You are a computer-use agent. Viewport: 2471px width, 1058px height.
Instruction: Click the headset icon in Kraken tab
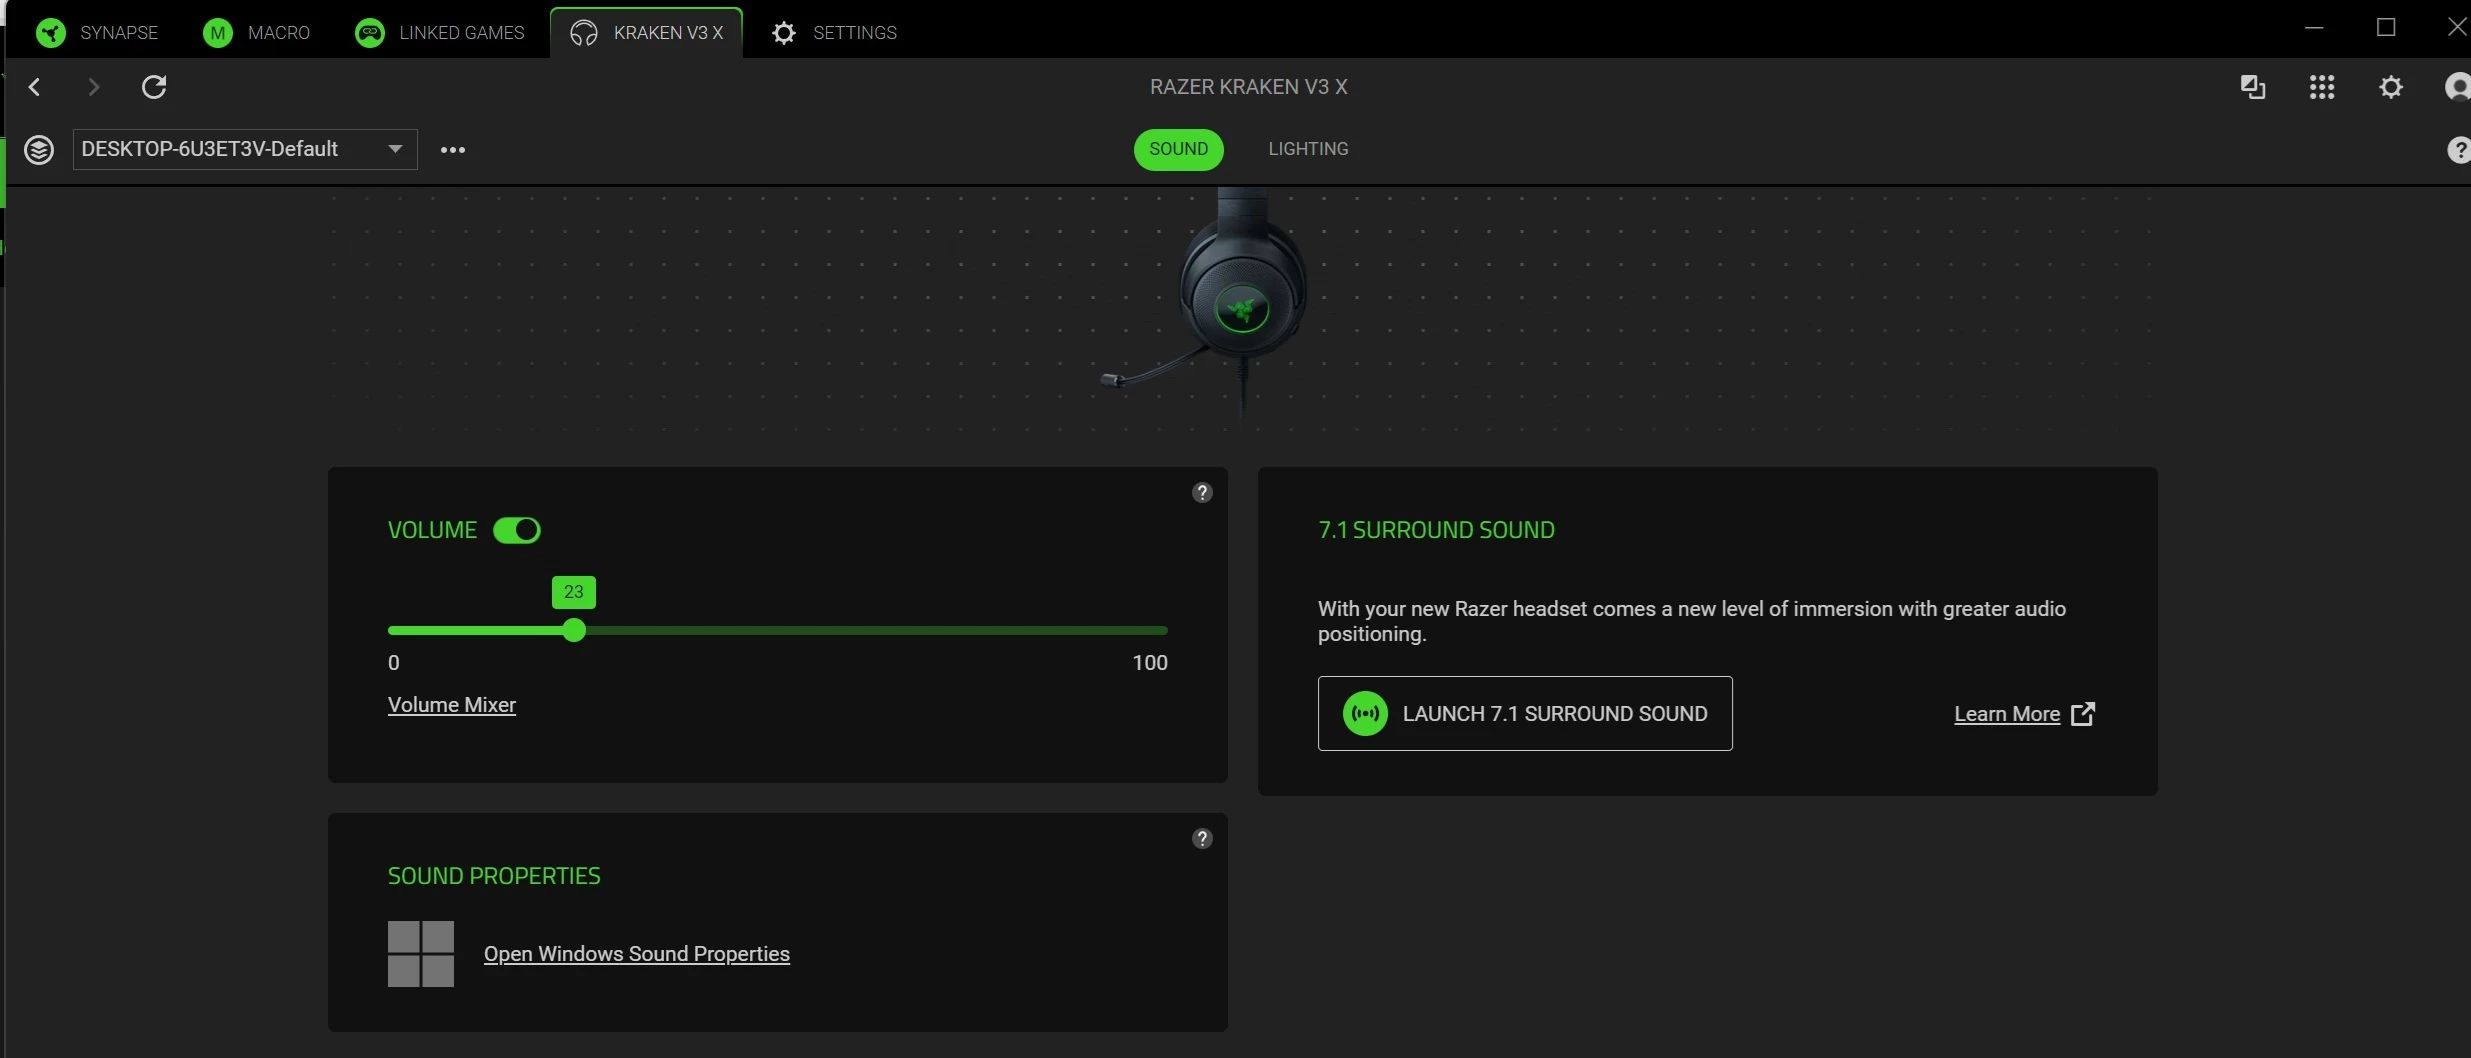point(584,33)
